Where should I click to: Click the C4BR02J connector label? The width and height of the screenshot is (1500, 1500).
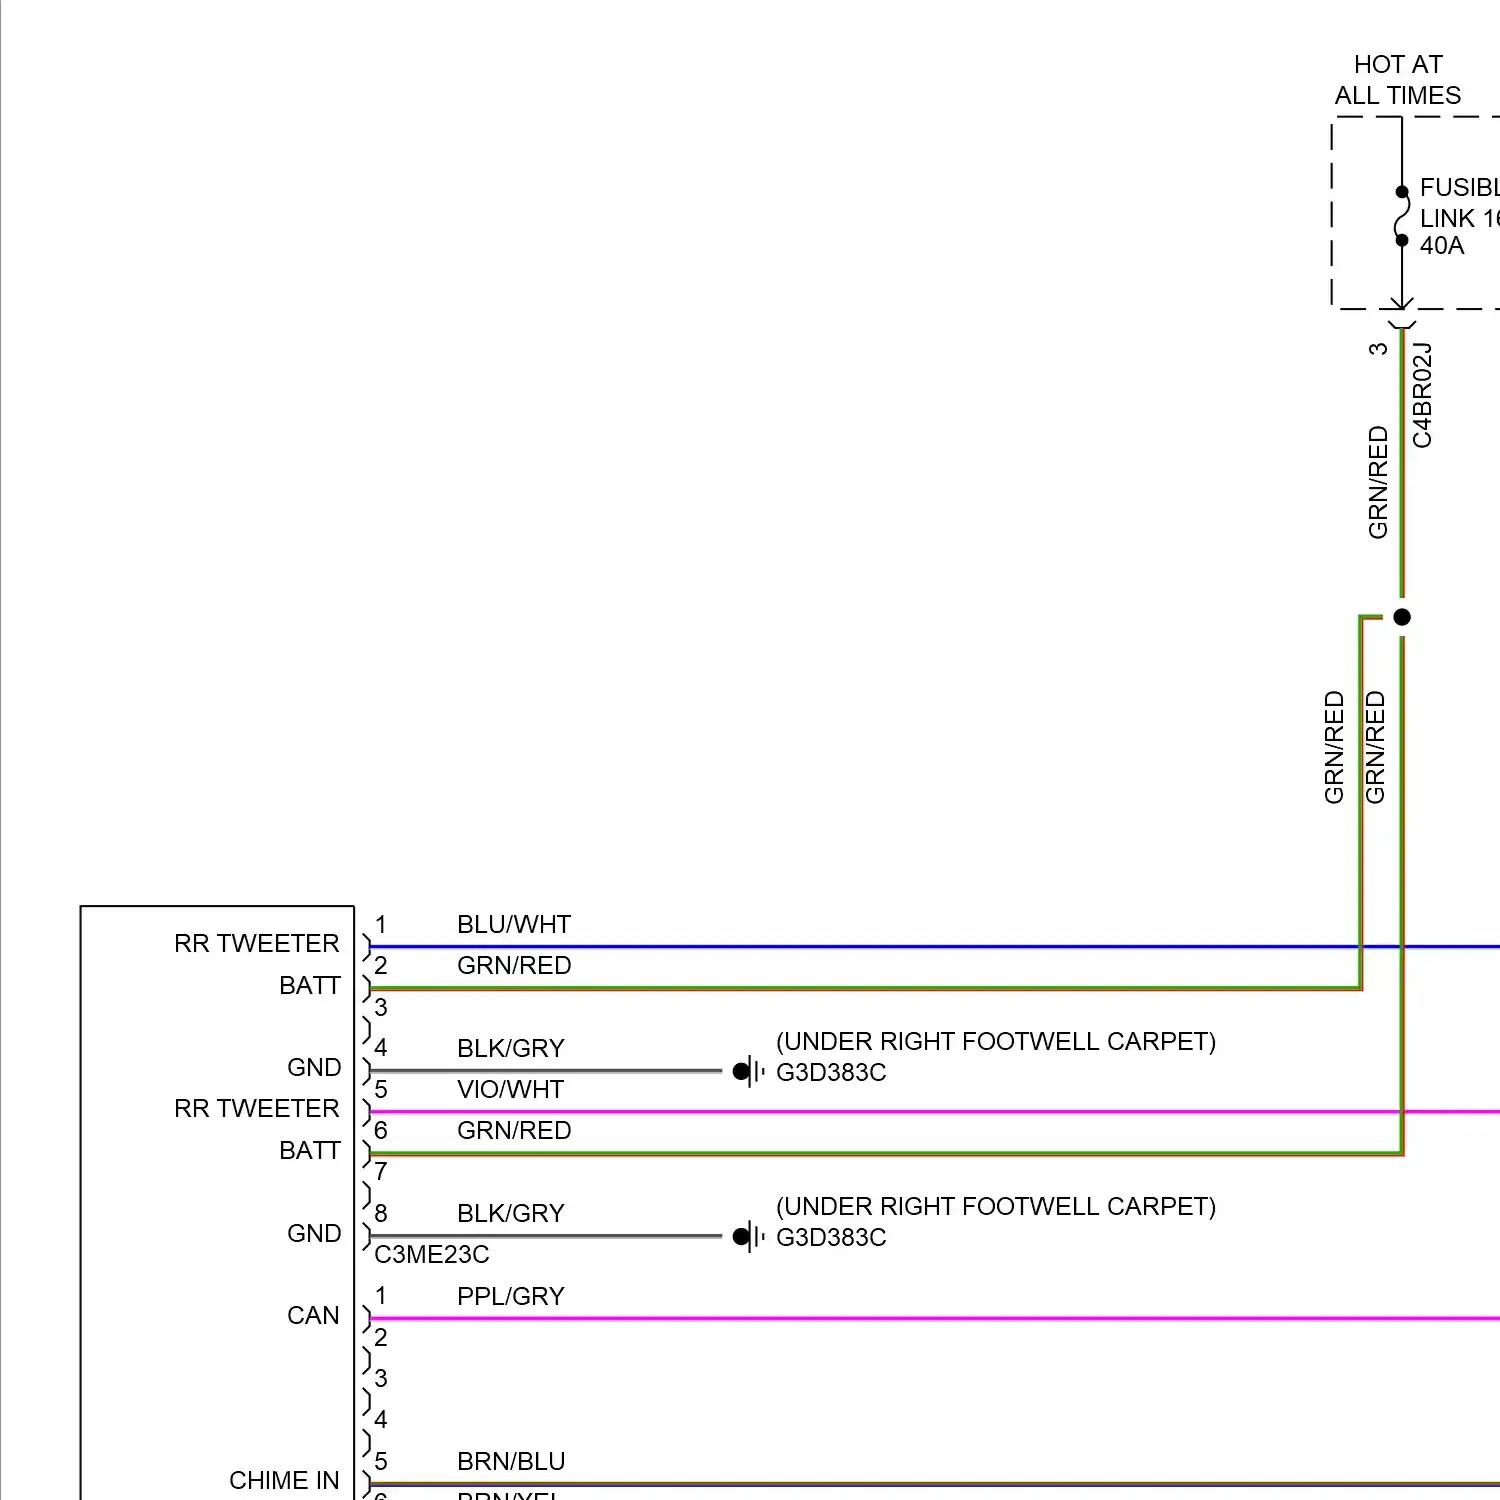point(1422,395)
